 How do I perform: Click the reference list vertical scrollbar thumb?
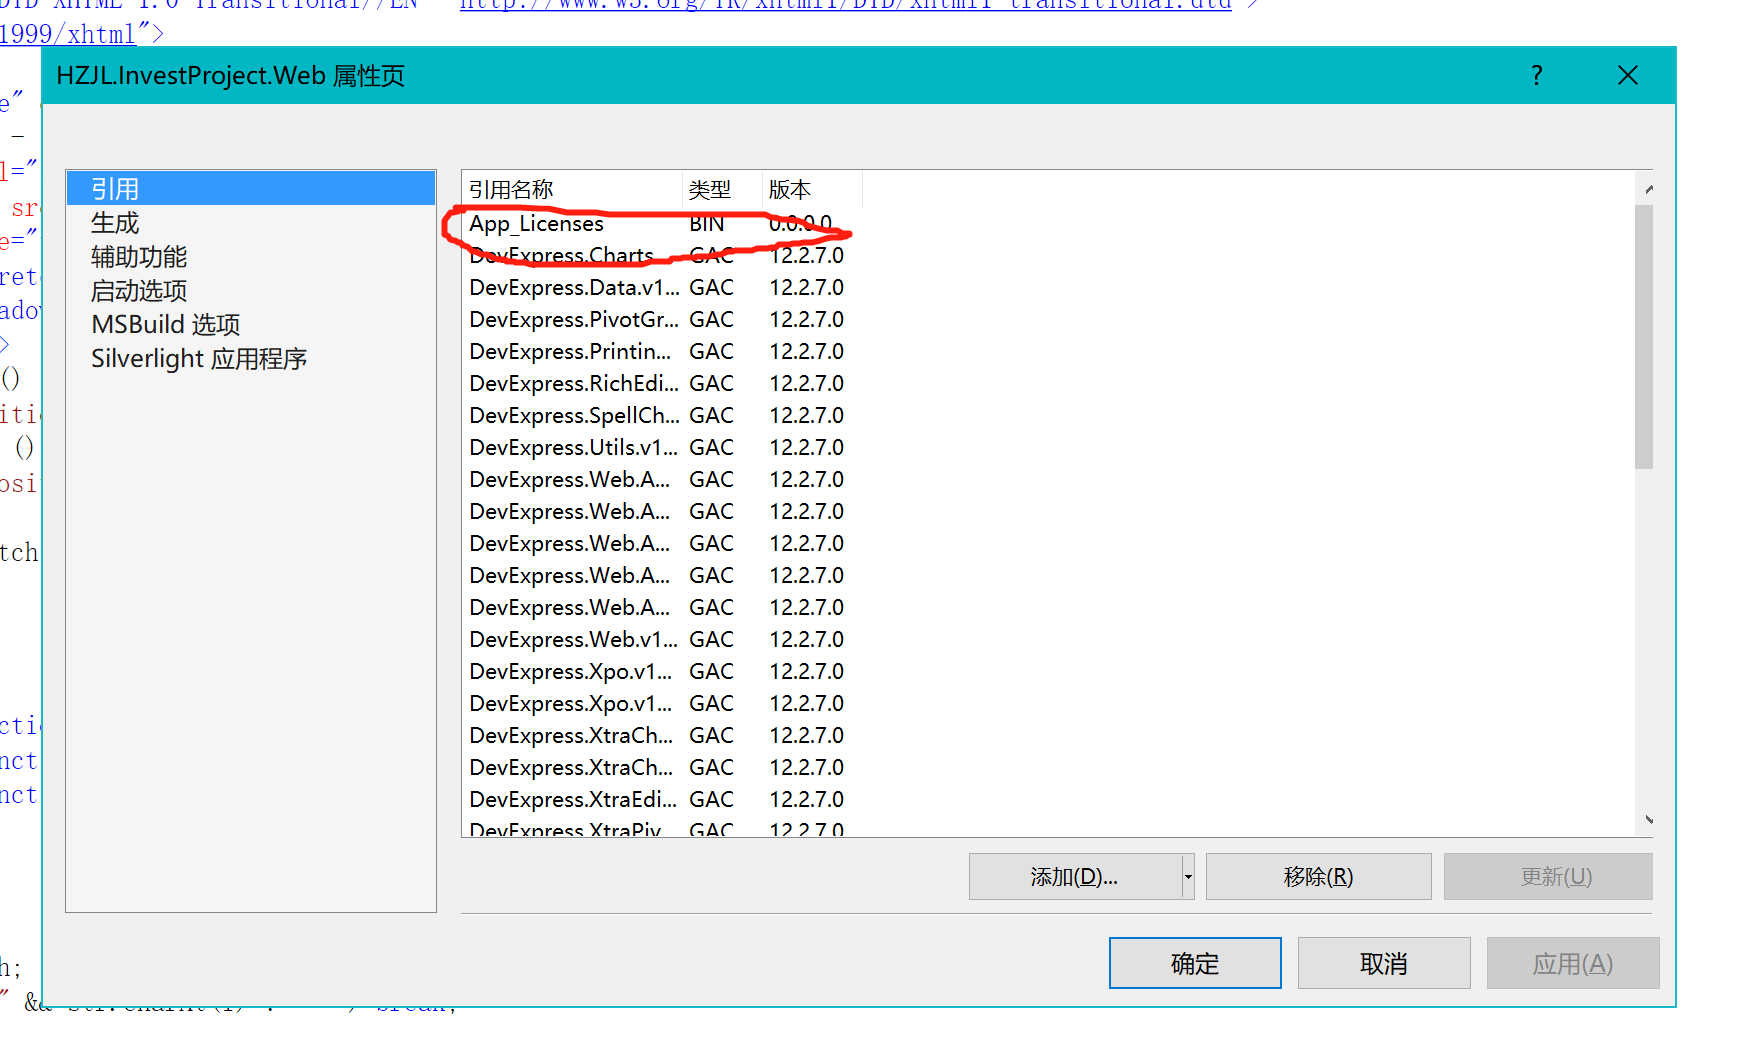[1644, 337]
